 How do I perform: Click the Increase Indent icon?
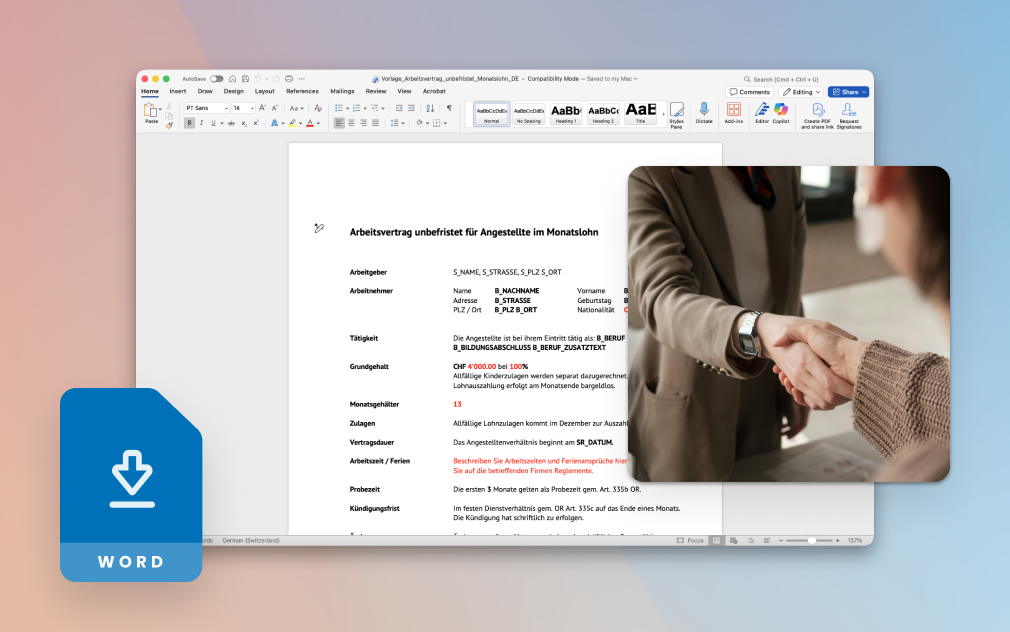[411, 108]
